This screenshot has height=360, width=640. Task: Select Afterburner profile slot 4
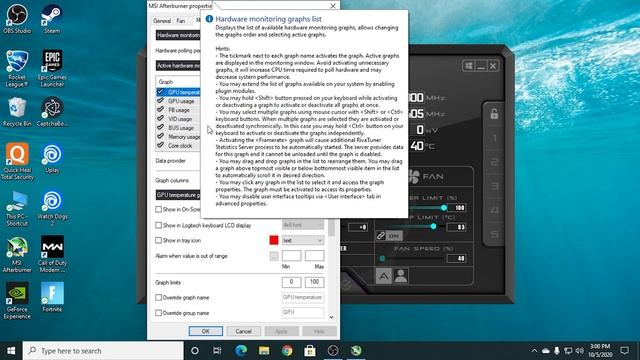click(494, 210)
